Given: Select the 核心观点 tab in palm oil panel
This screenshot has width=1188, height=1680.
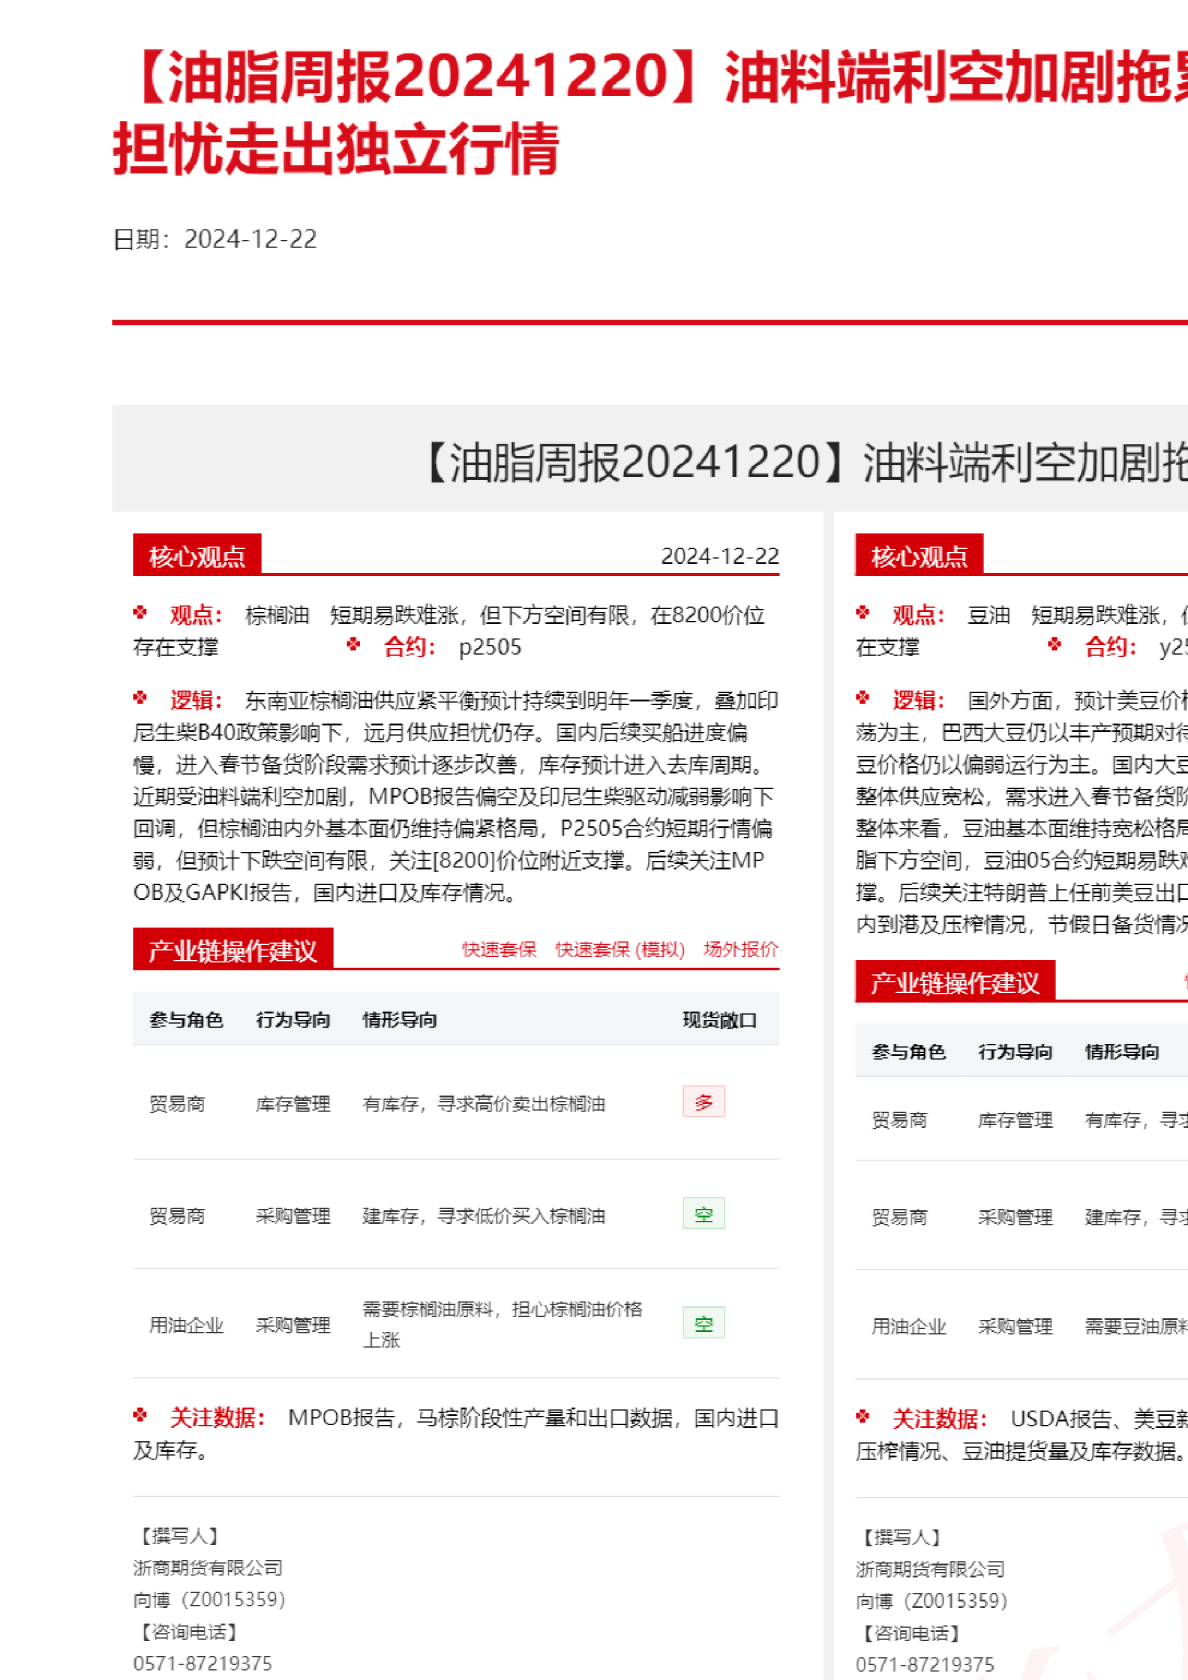Looking at the screenshot, I should (x=197, y=556).
